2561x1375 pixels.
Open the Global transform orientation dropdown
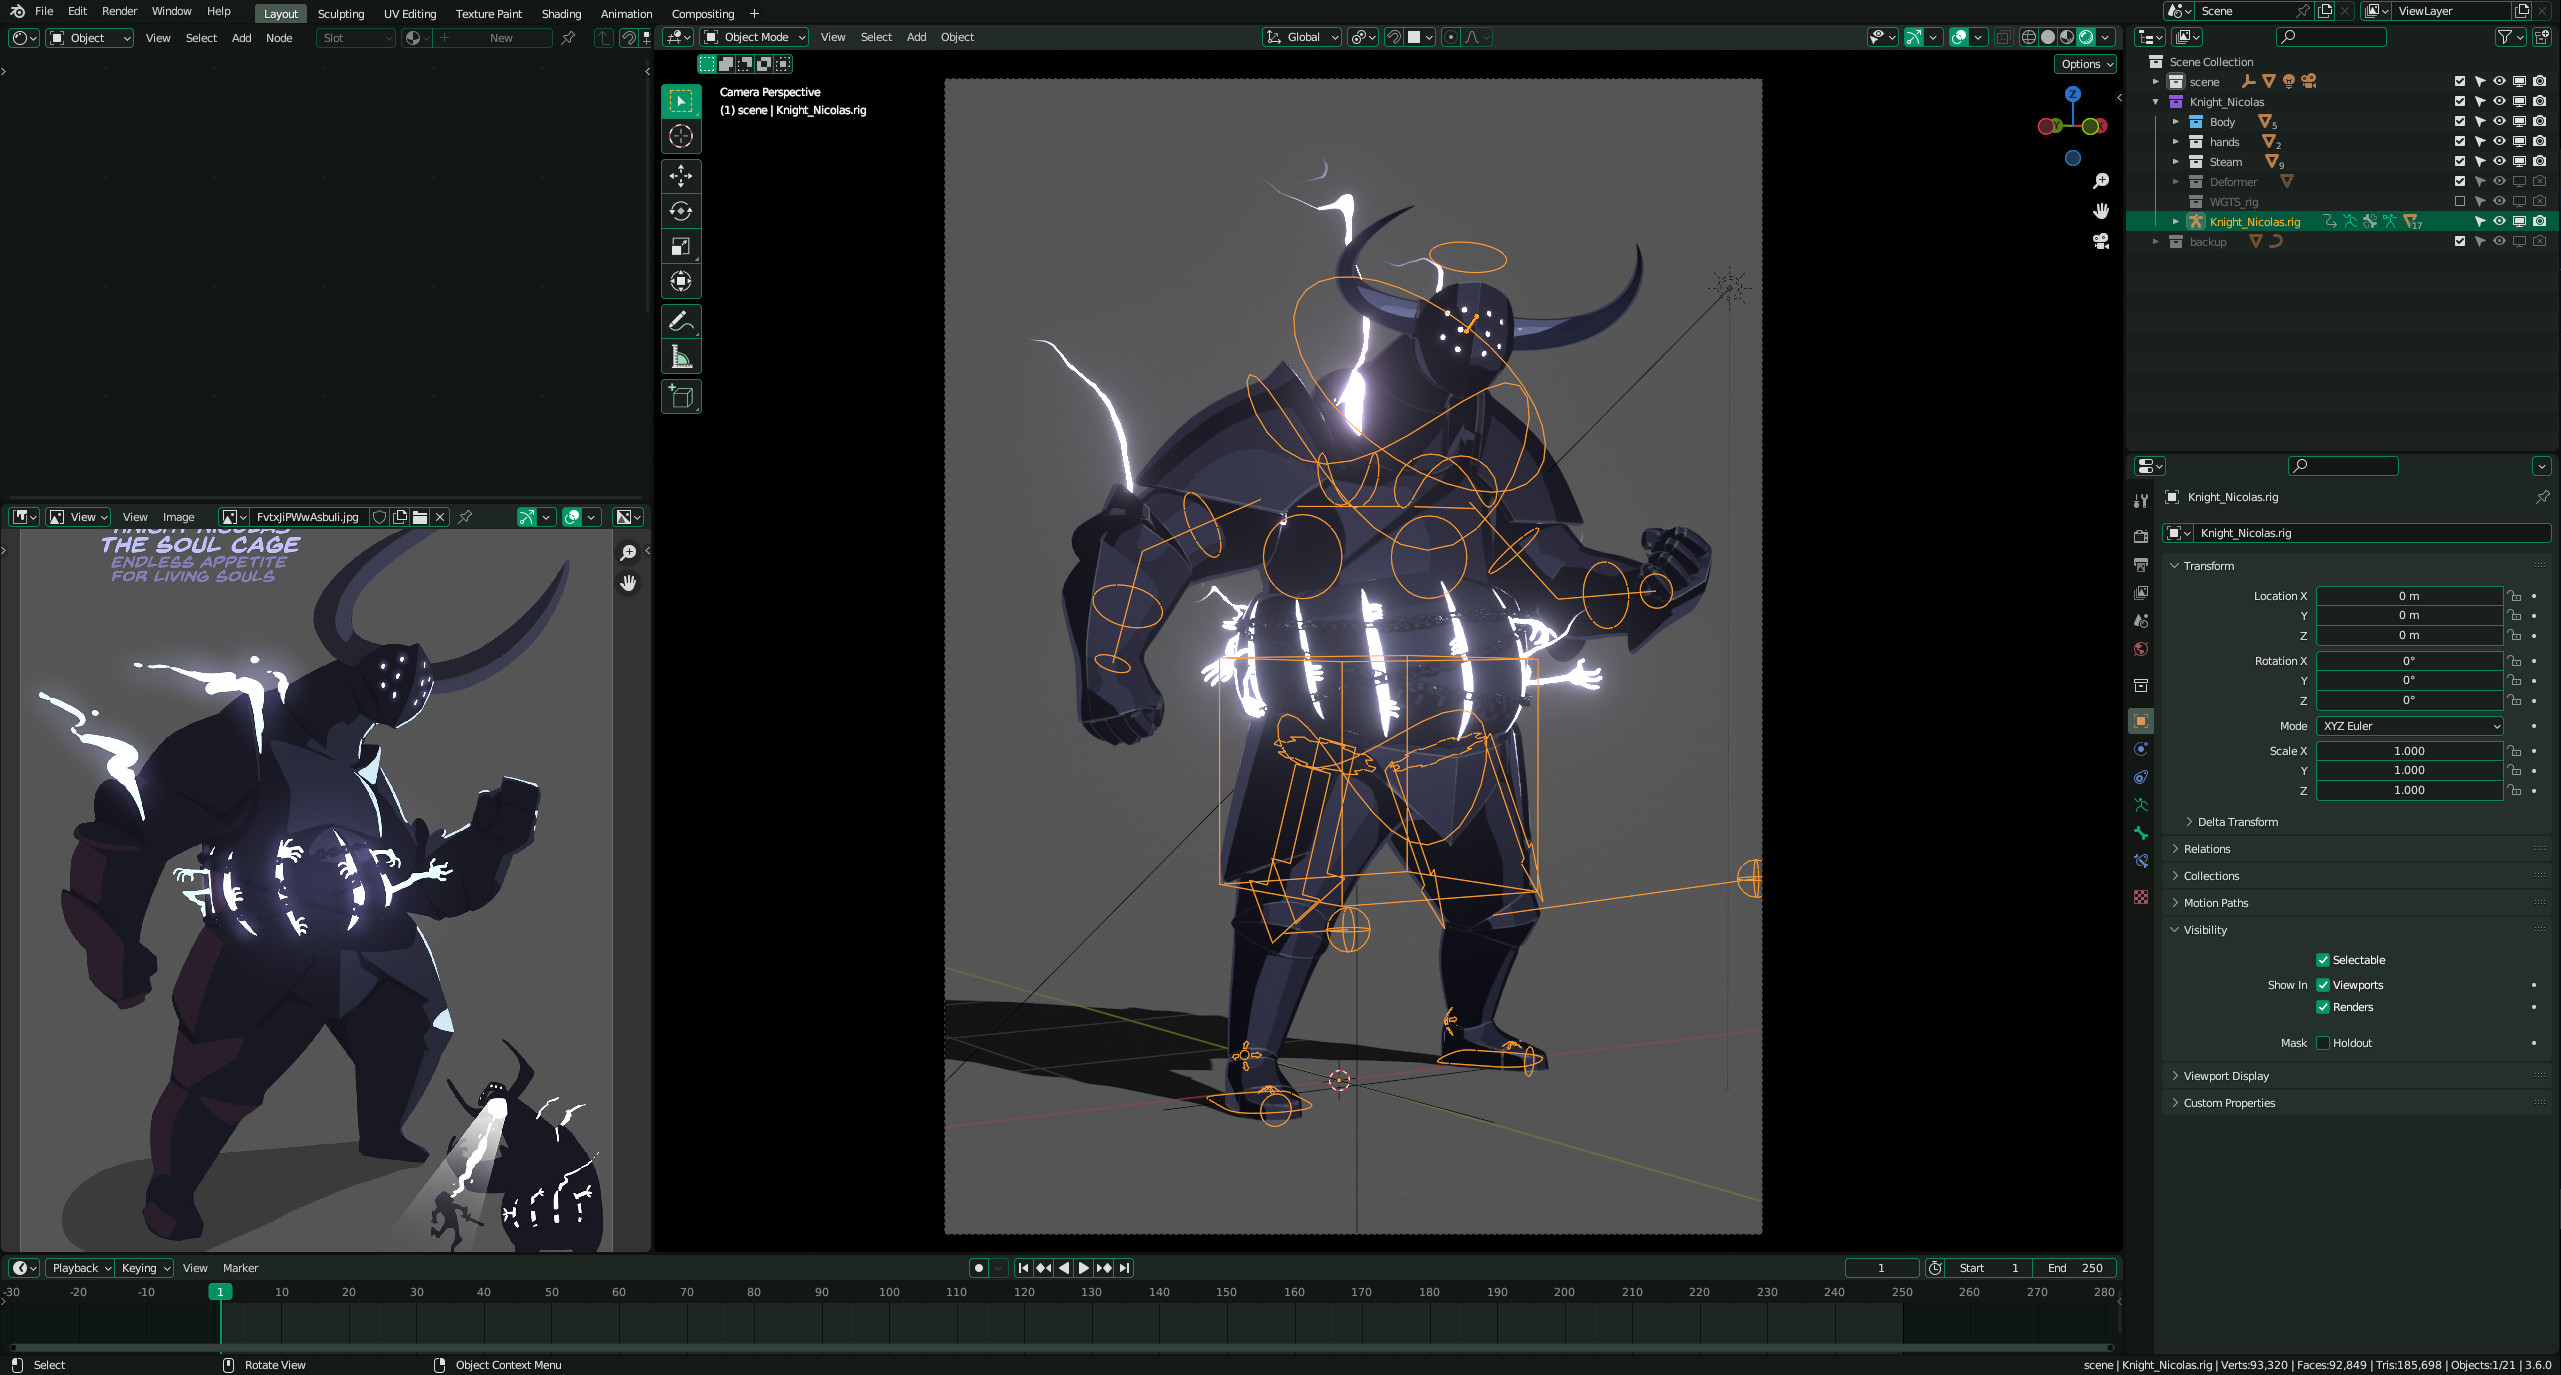[x=1302, y=37]
